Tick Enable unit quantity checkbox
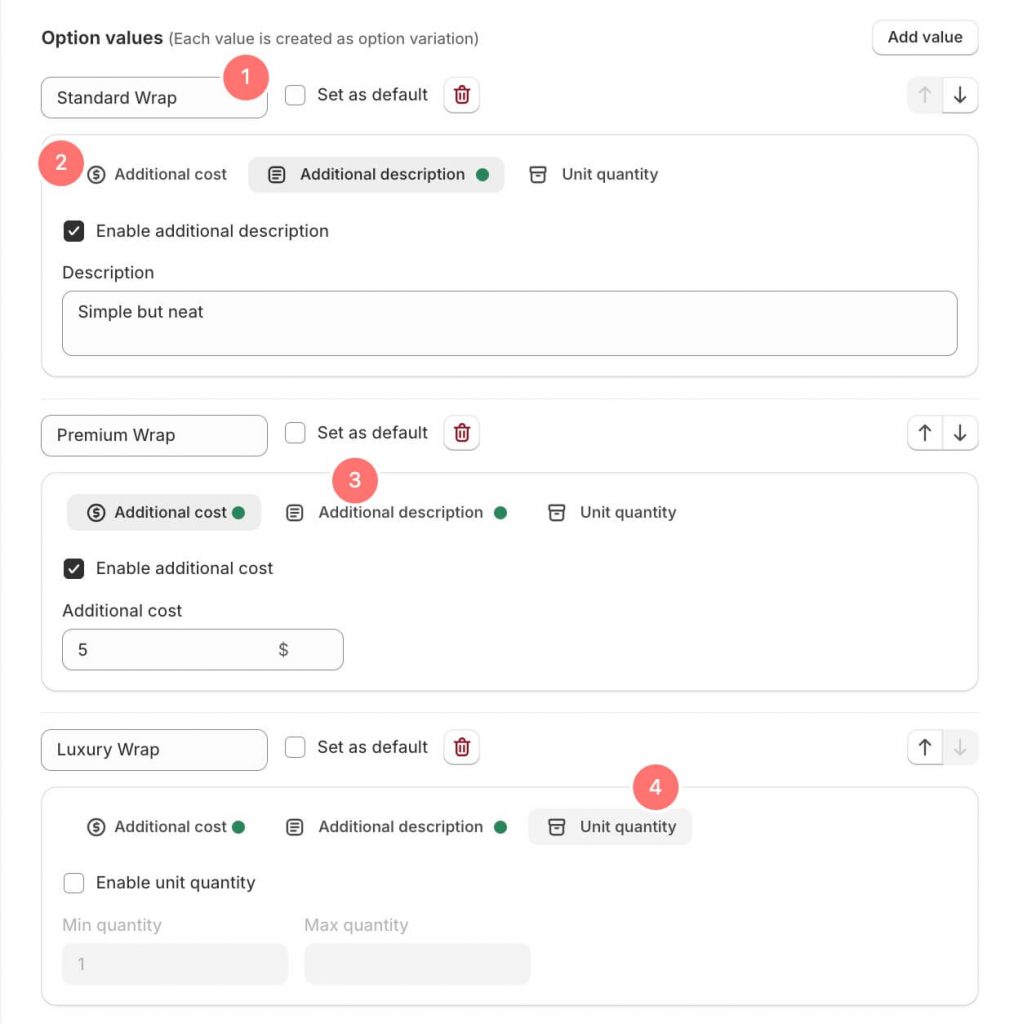The image size is (1014, 1024). pyautogui.click(x=74, y=883)
